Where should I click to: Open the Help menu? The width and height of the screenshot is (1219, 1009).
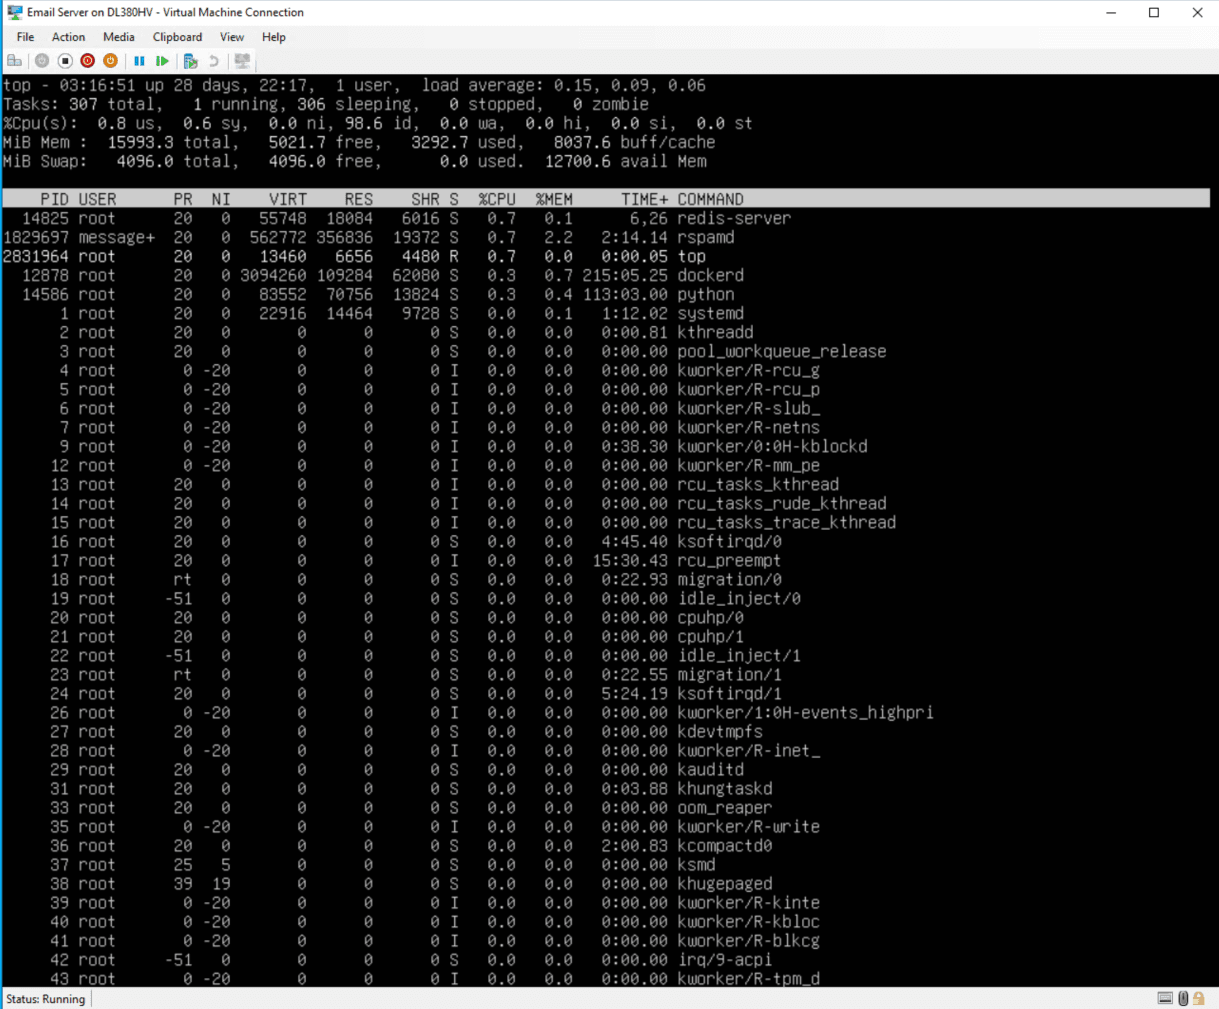(x=273, y=37)
